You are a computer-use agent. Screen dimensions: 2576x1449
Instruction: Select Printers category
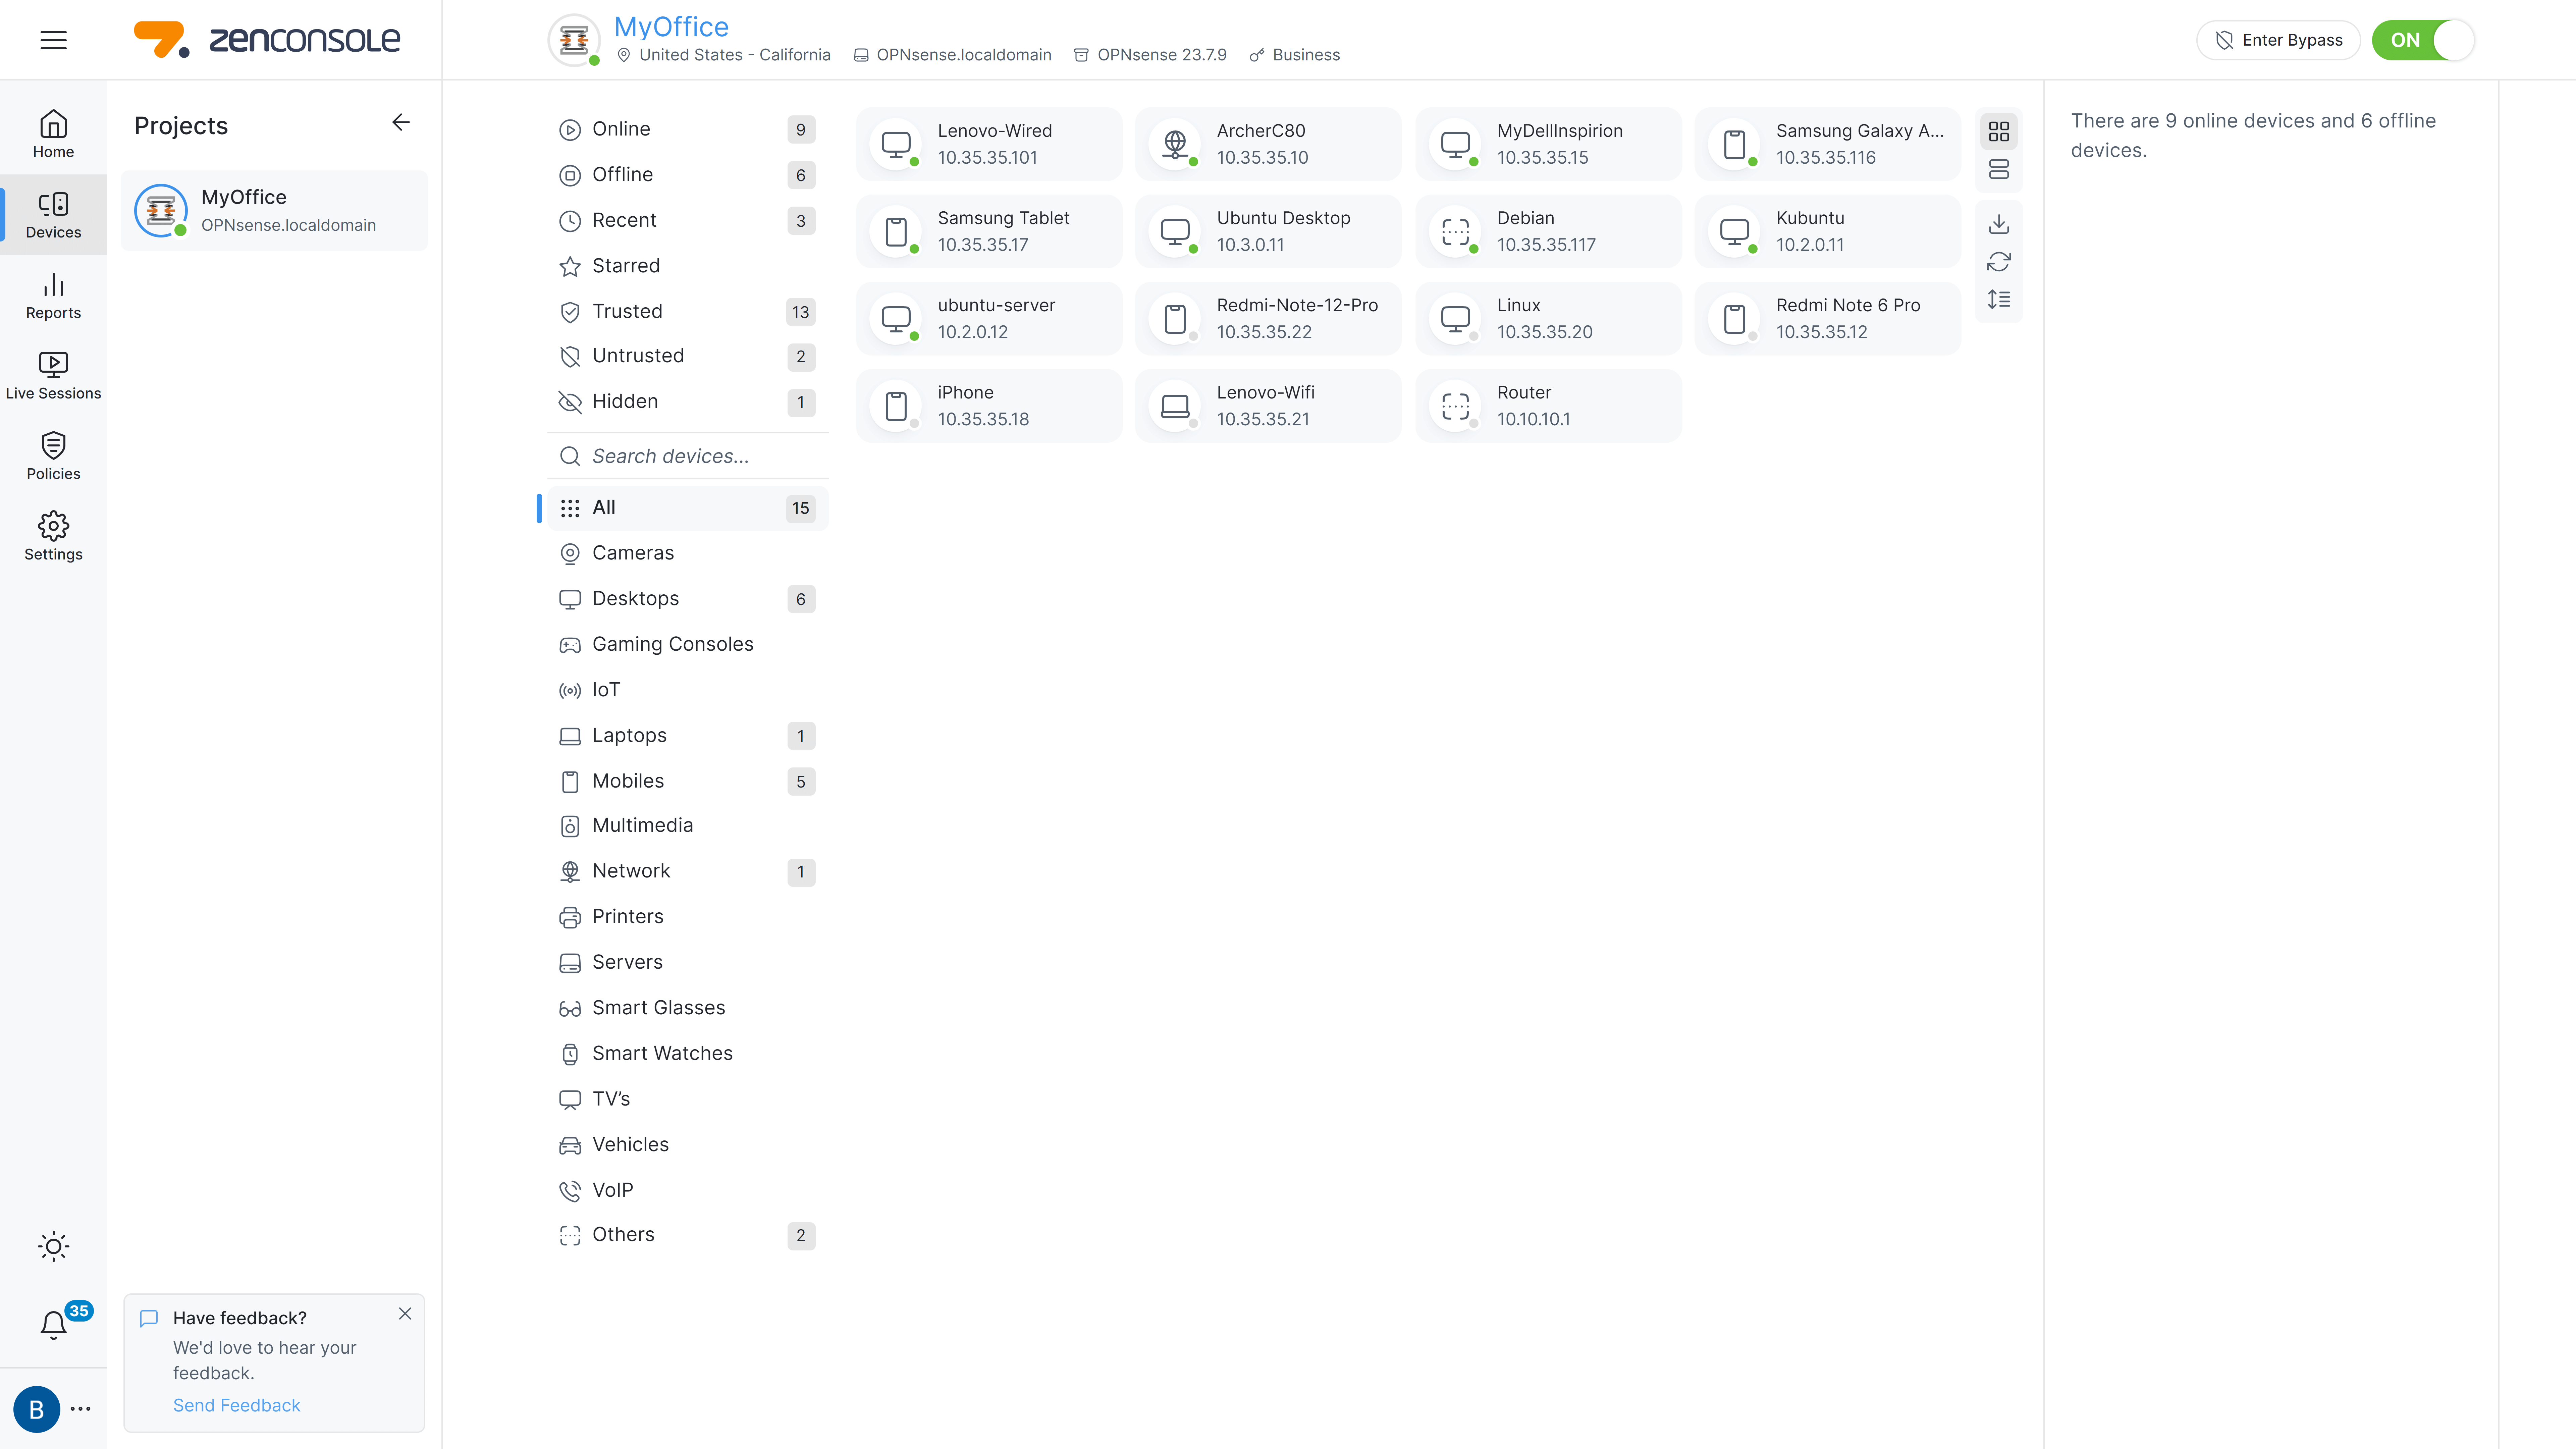tap(688, 917)
